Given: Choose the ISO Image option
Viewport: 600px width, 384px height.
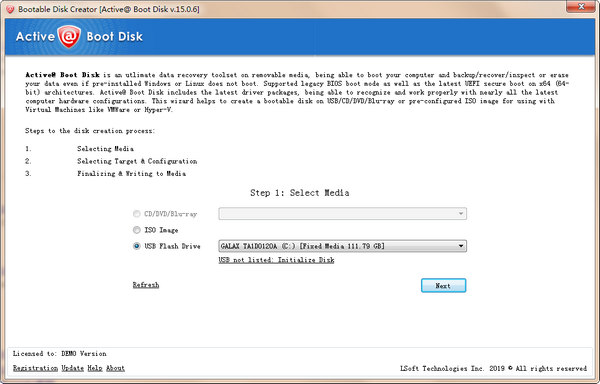Looking at the screenshot, I should pyautogui.click(x=137, y=230).
